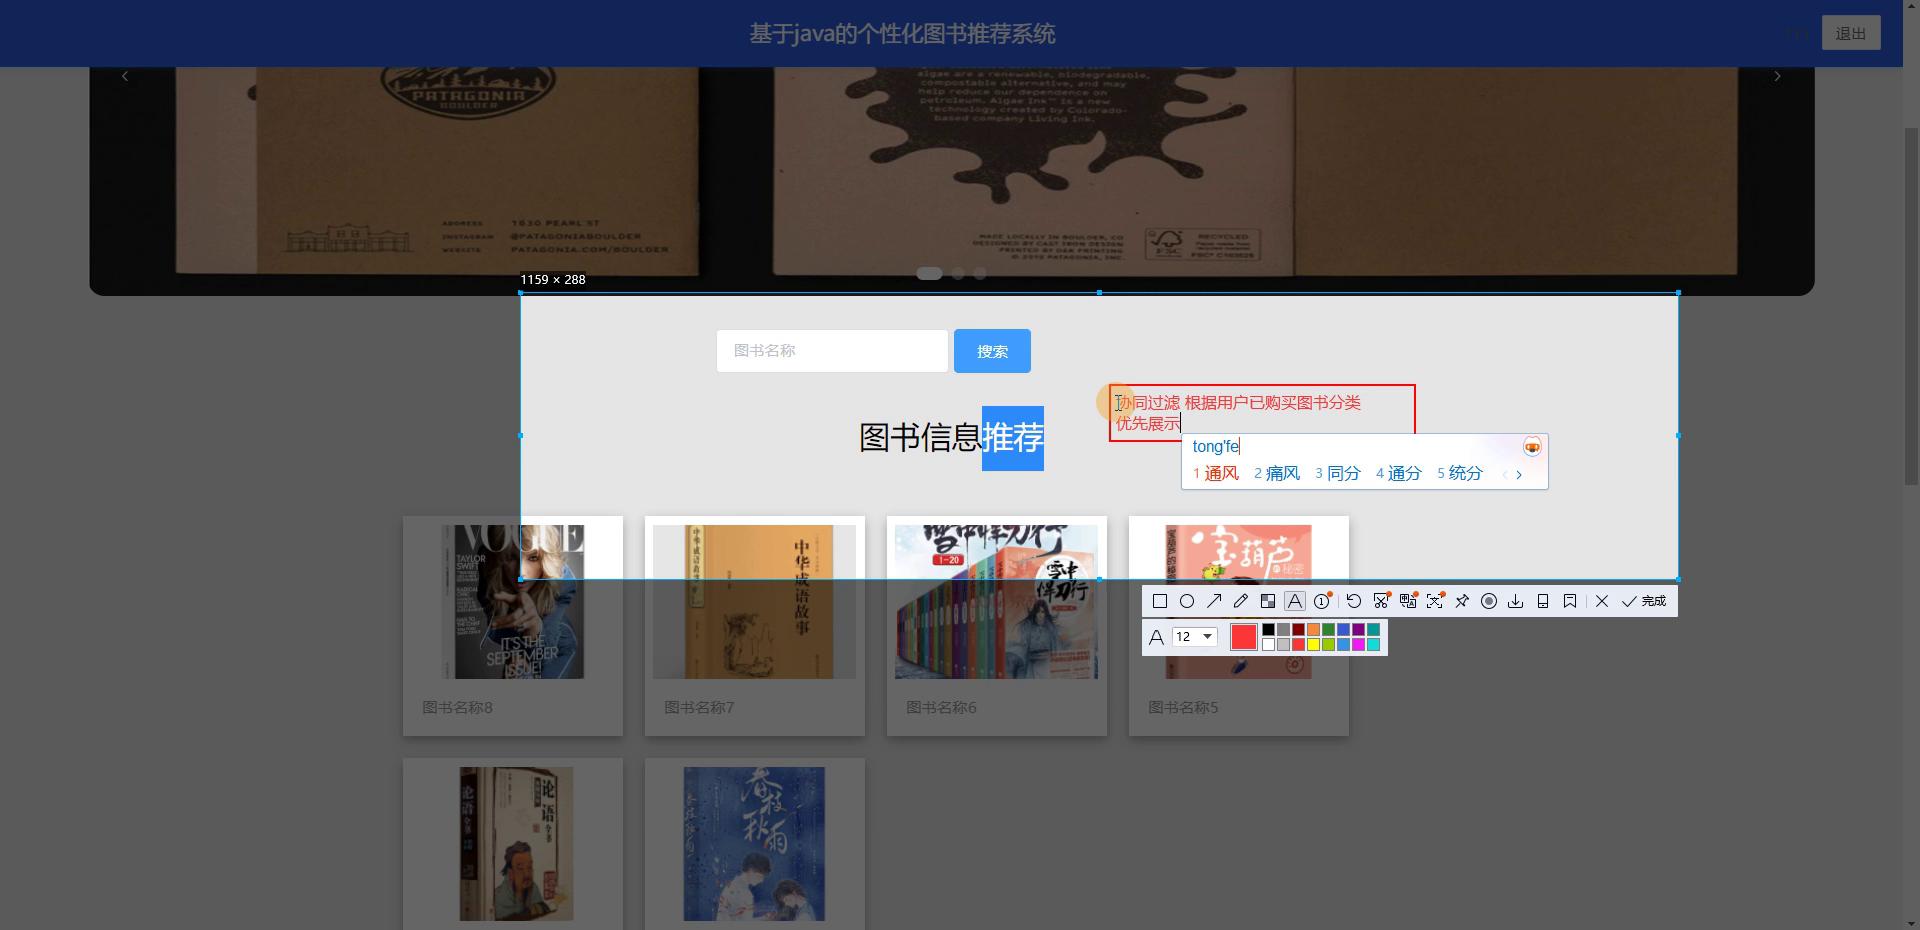Open the 图书名称5 book card
1920x930 pixels.
coord(1239,626)
